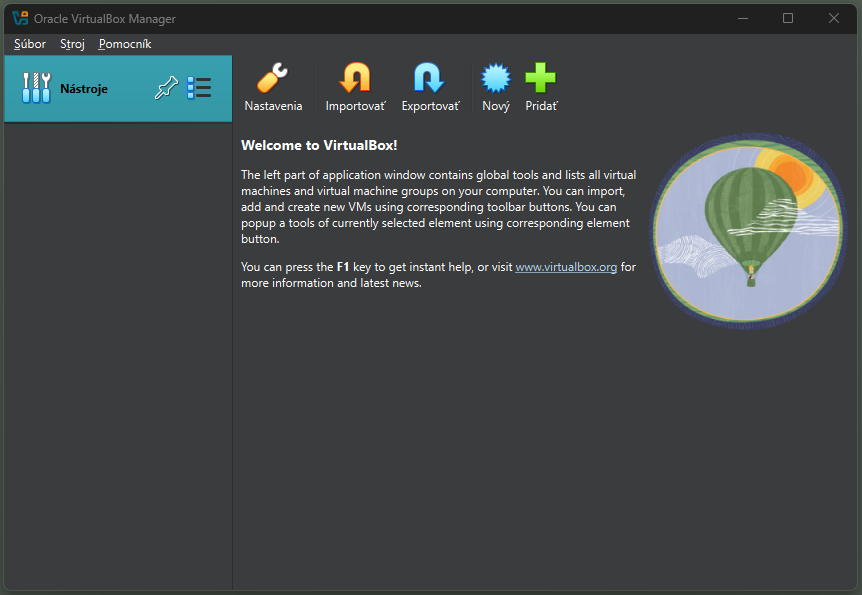The image size is (862, 595).
Task: Open the Nastavenia settings wrench icon
Action: pos(273,78)
